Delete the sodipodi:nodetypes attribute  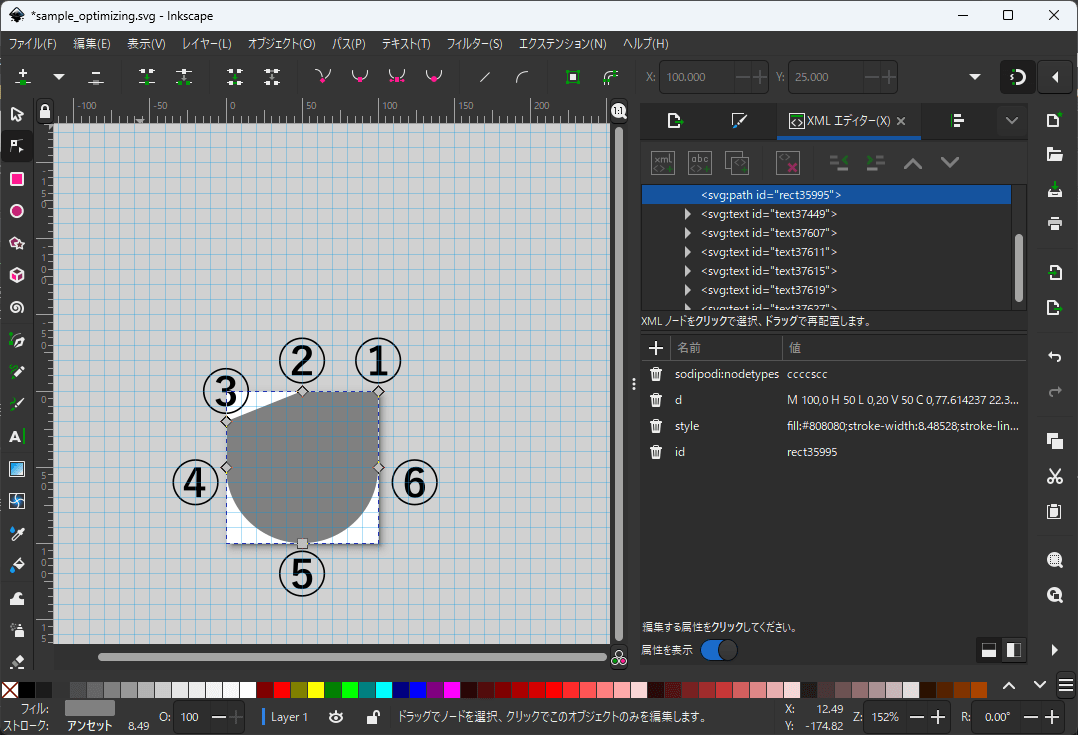click(x=656, y=374)
